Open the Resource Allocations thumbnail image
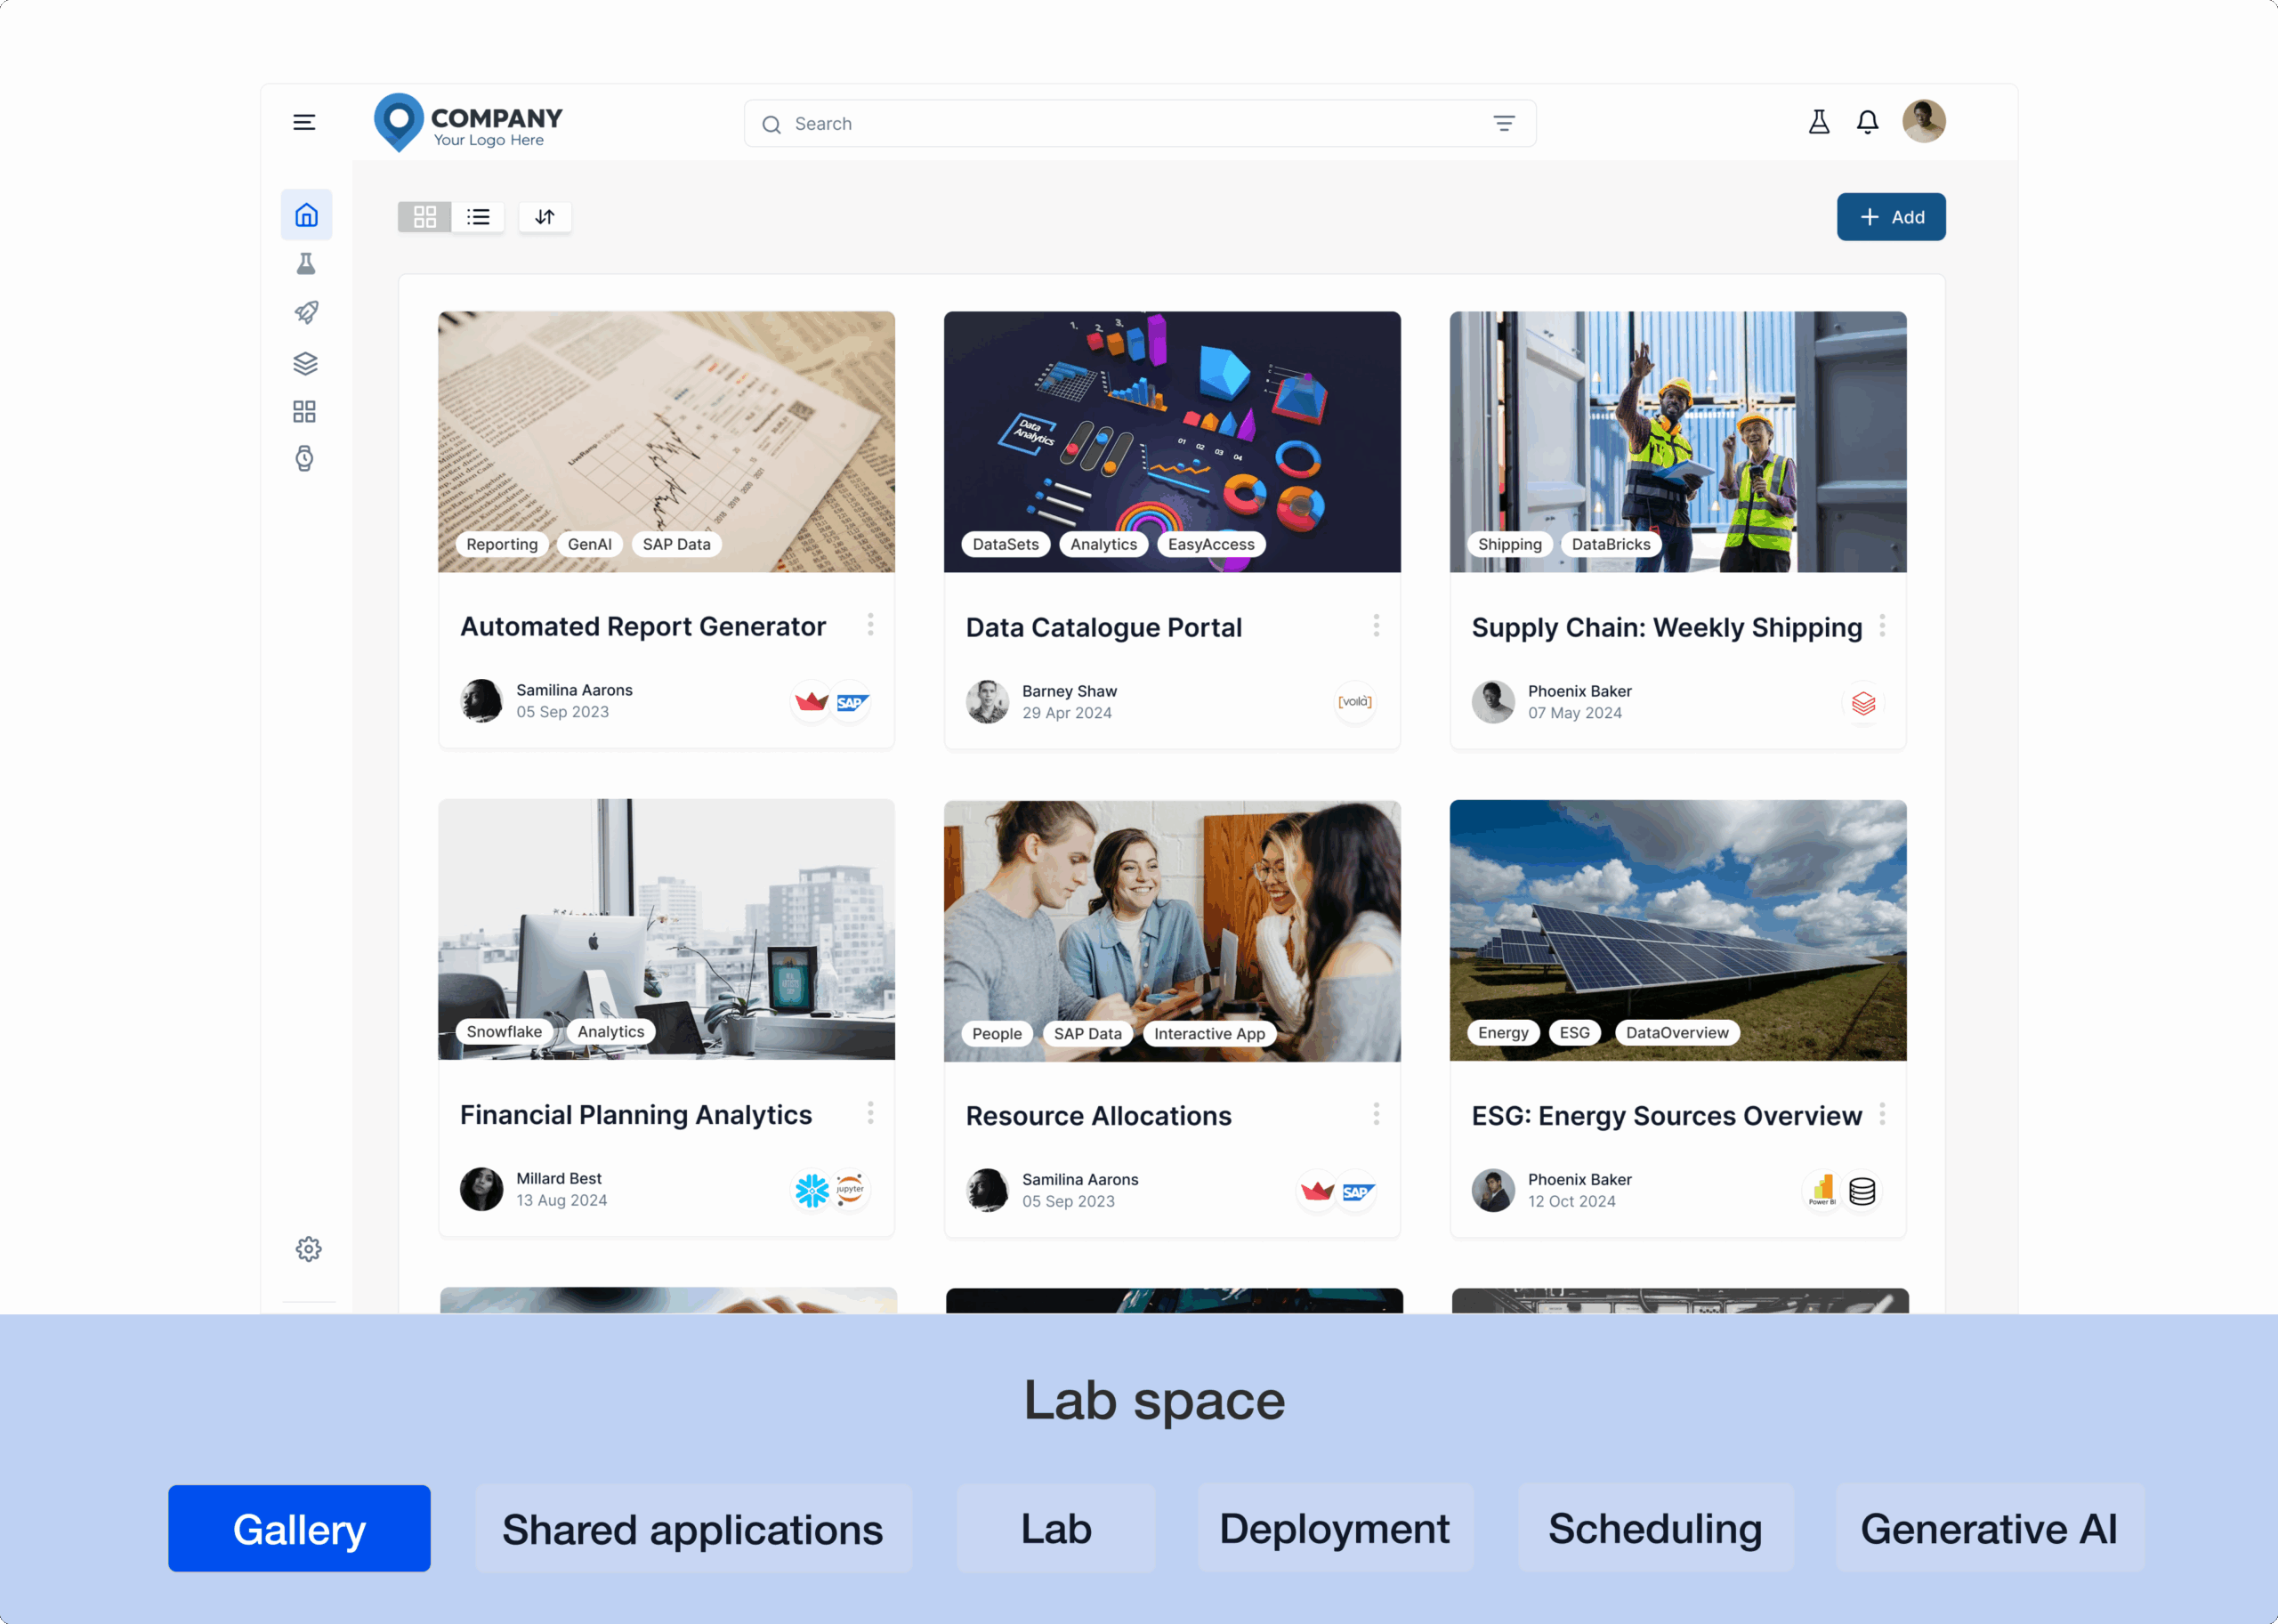The image size is (2278, 1624). pyautogui.click(x=1172, y=930)
